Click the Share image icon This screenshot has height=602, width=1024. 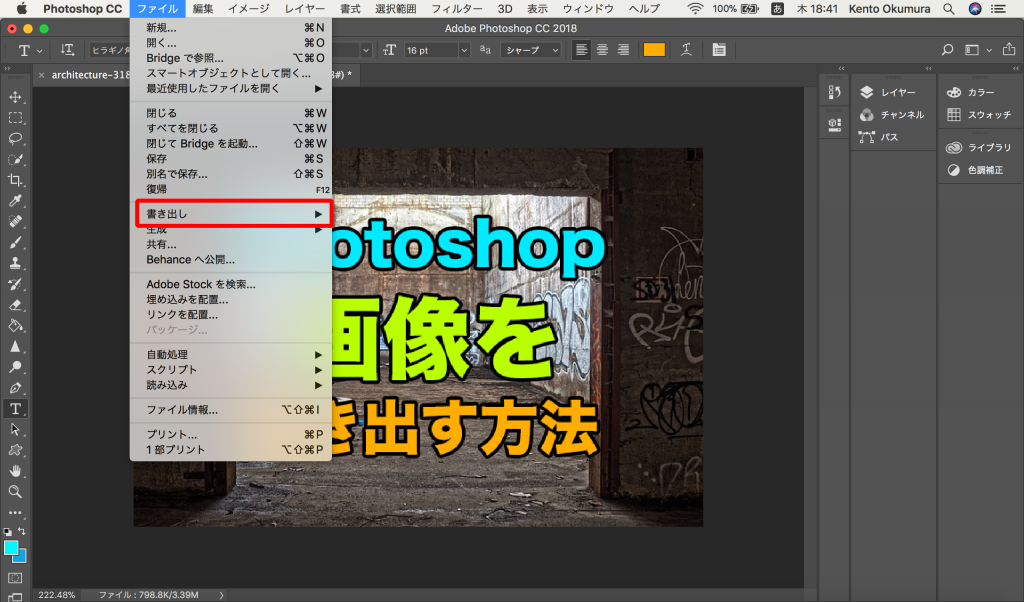click(x=1009, y=50)
